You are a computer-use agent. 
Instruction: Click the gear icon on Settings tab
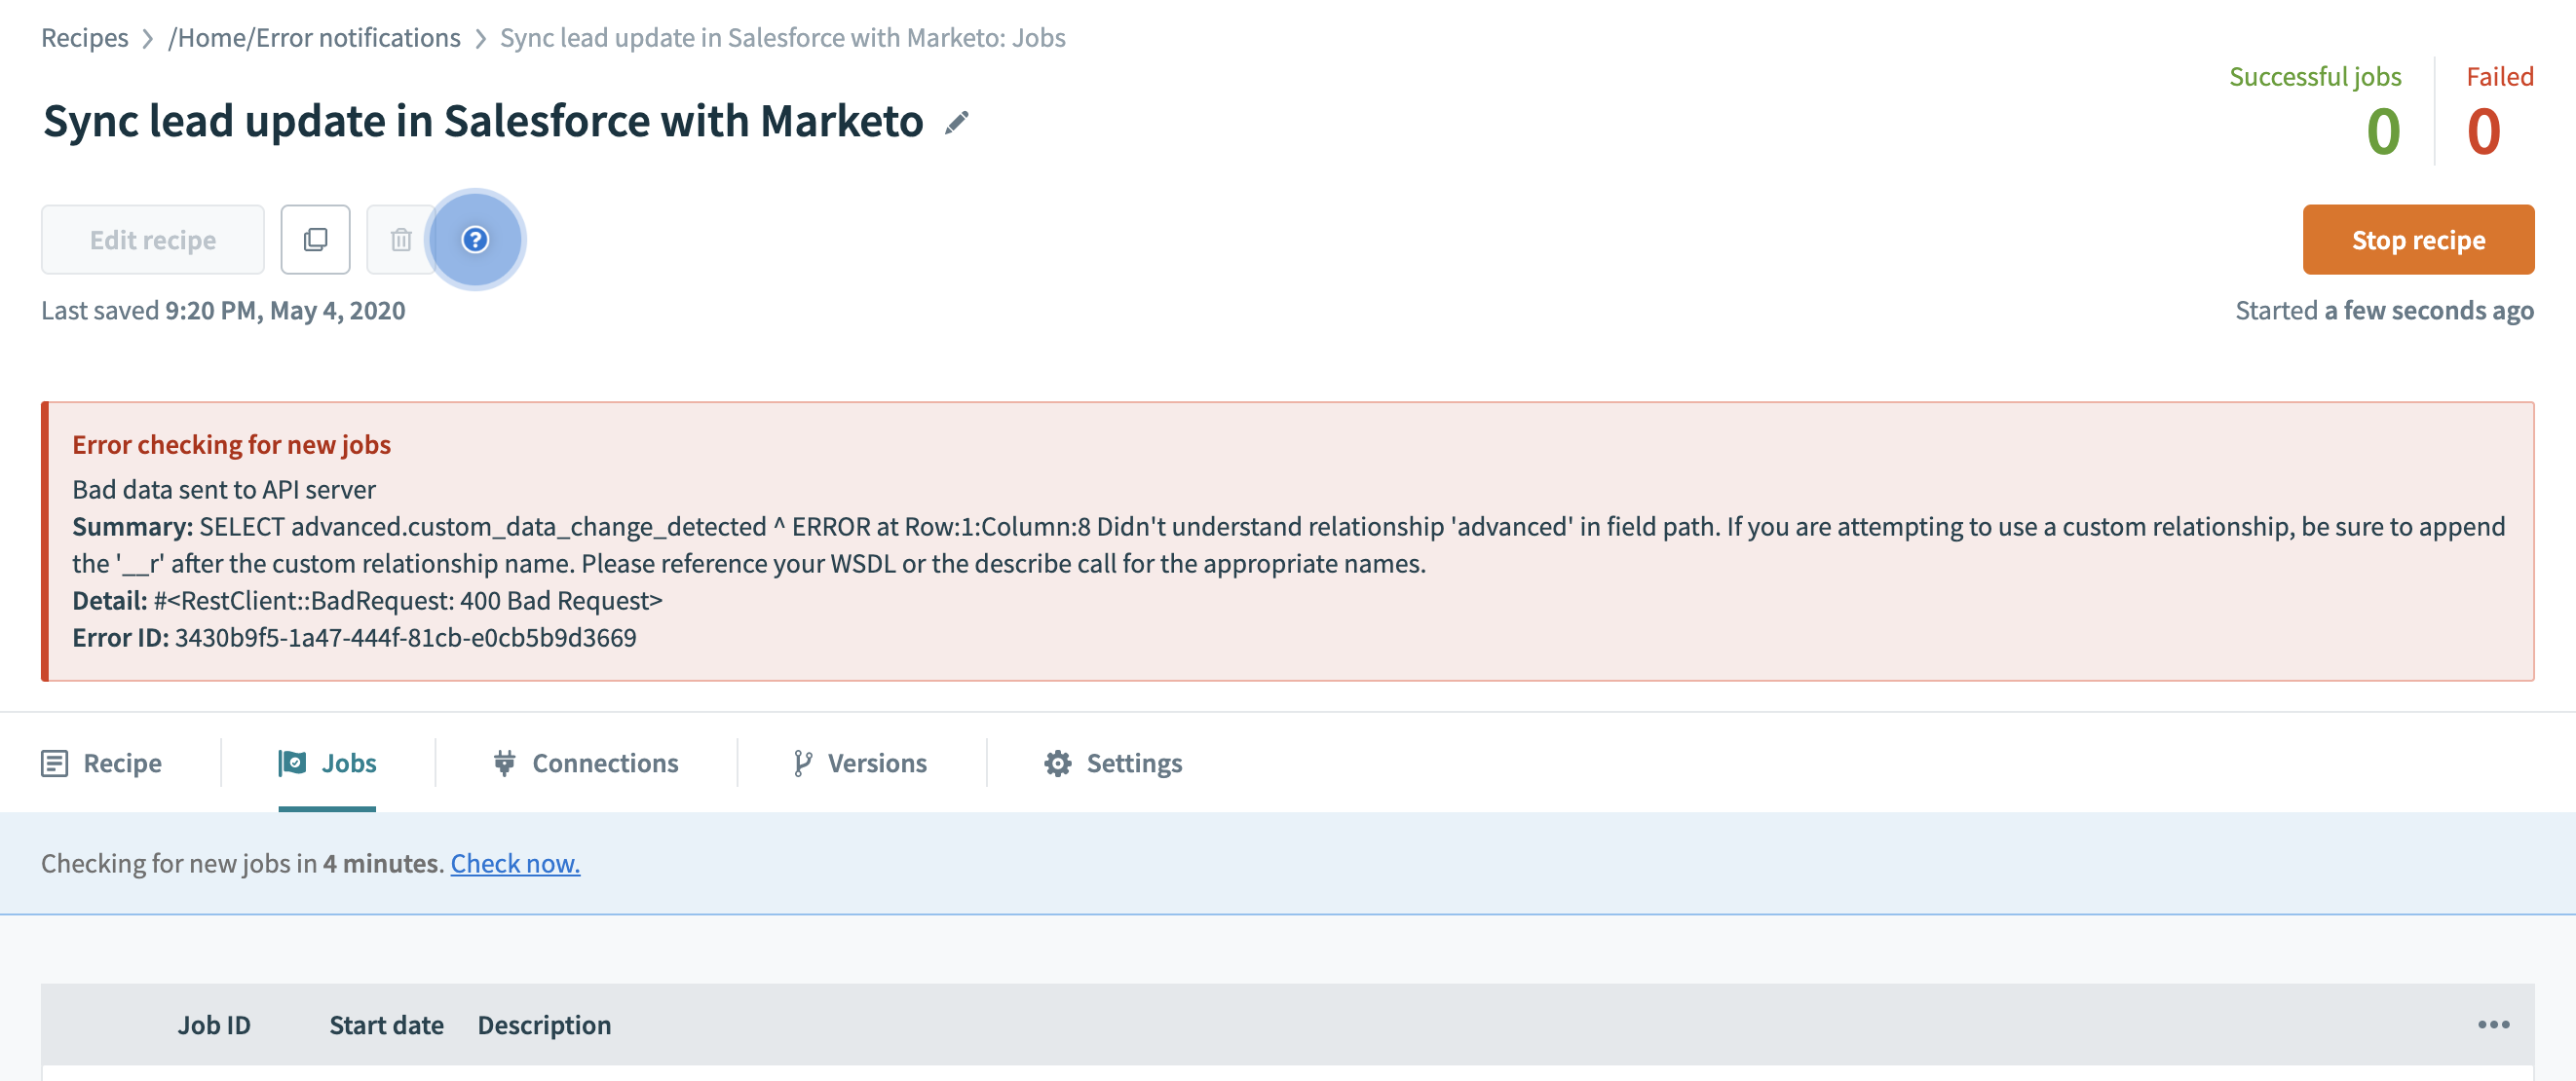click(1057, 764)
